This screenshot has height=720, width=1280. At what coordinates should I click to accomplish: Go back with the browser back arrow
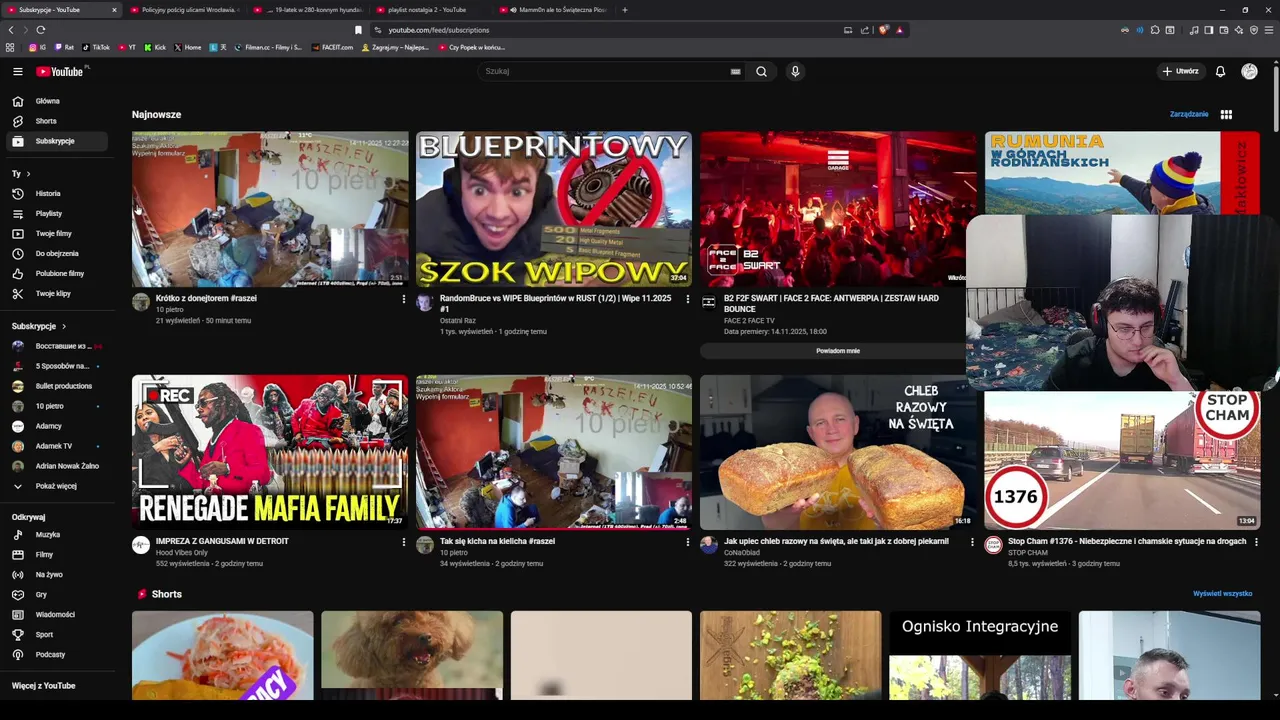(11, 30)
